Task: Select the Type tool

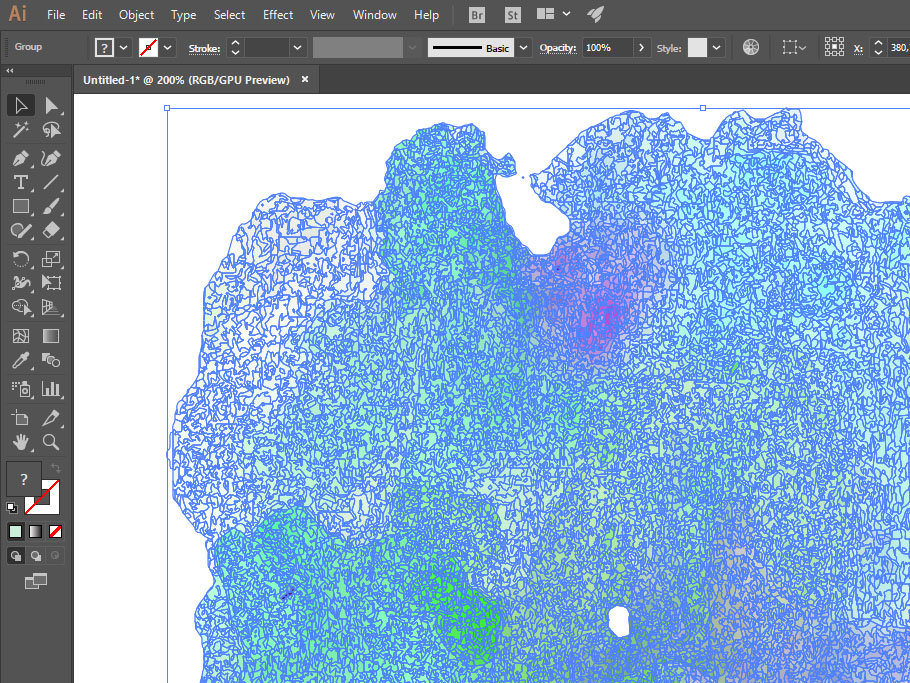Action: pyautogui.click(x=20, y=182)
